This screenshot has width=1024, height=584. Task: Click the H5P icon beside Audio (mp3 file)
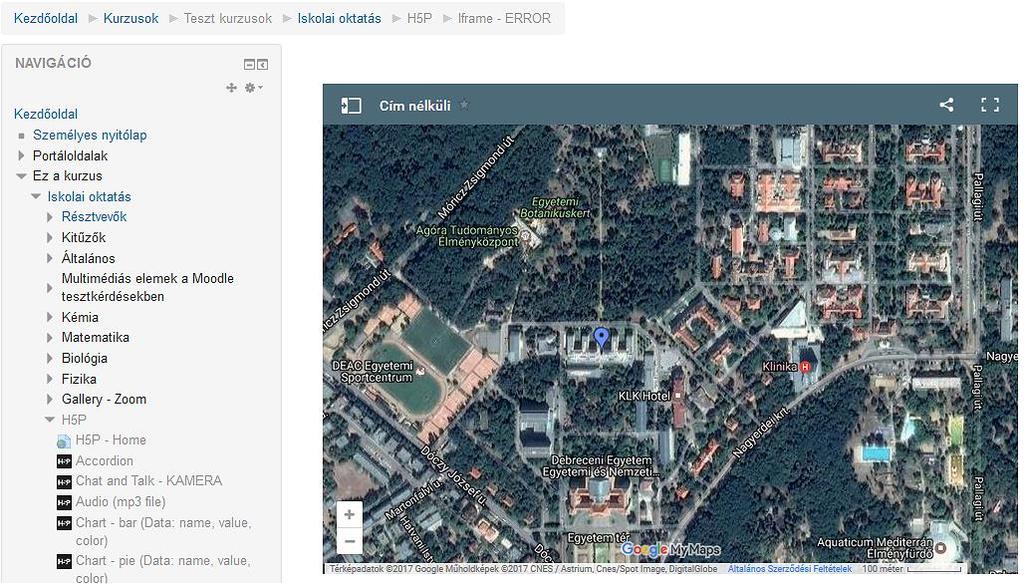coord(64,502)
